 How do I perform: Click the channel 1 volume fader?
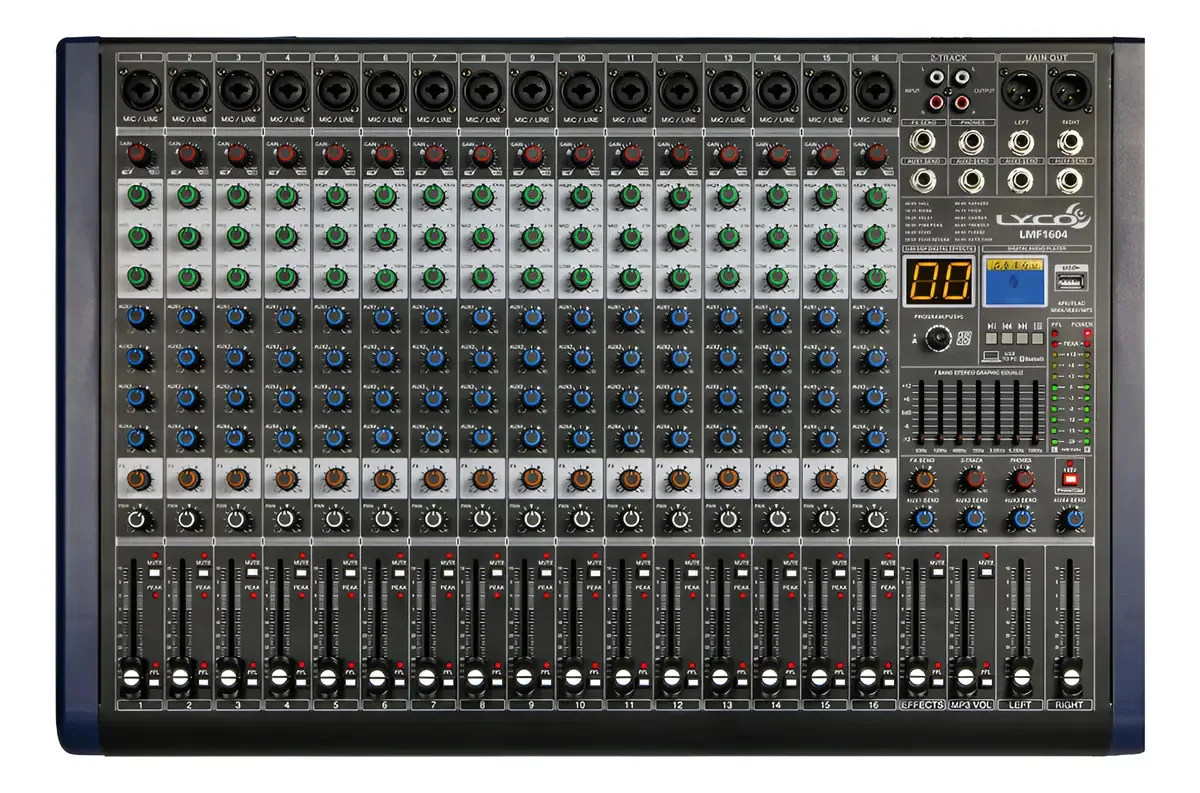(x=132, y=677)
